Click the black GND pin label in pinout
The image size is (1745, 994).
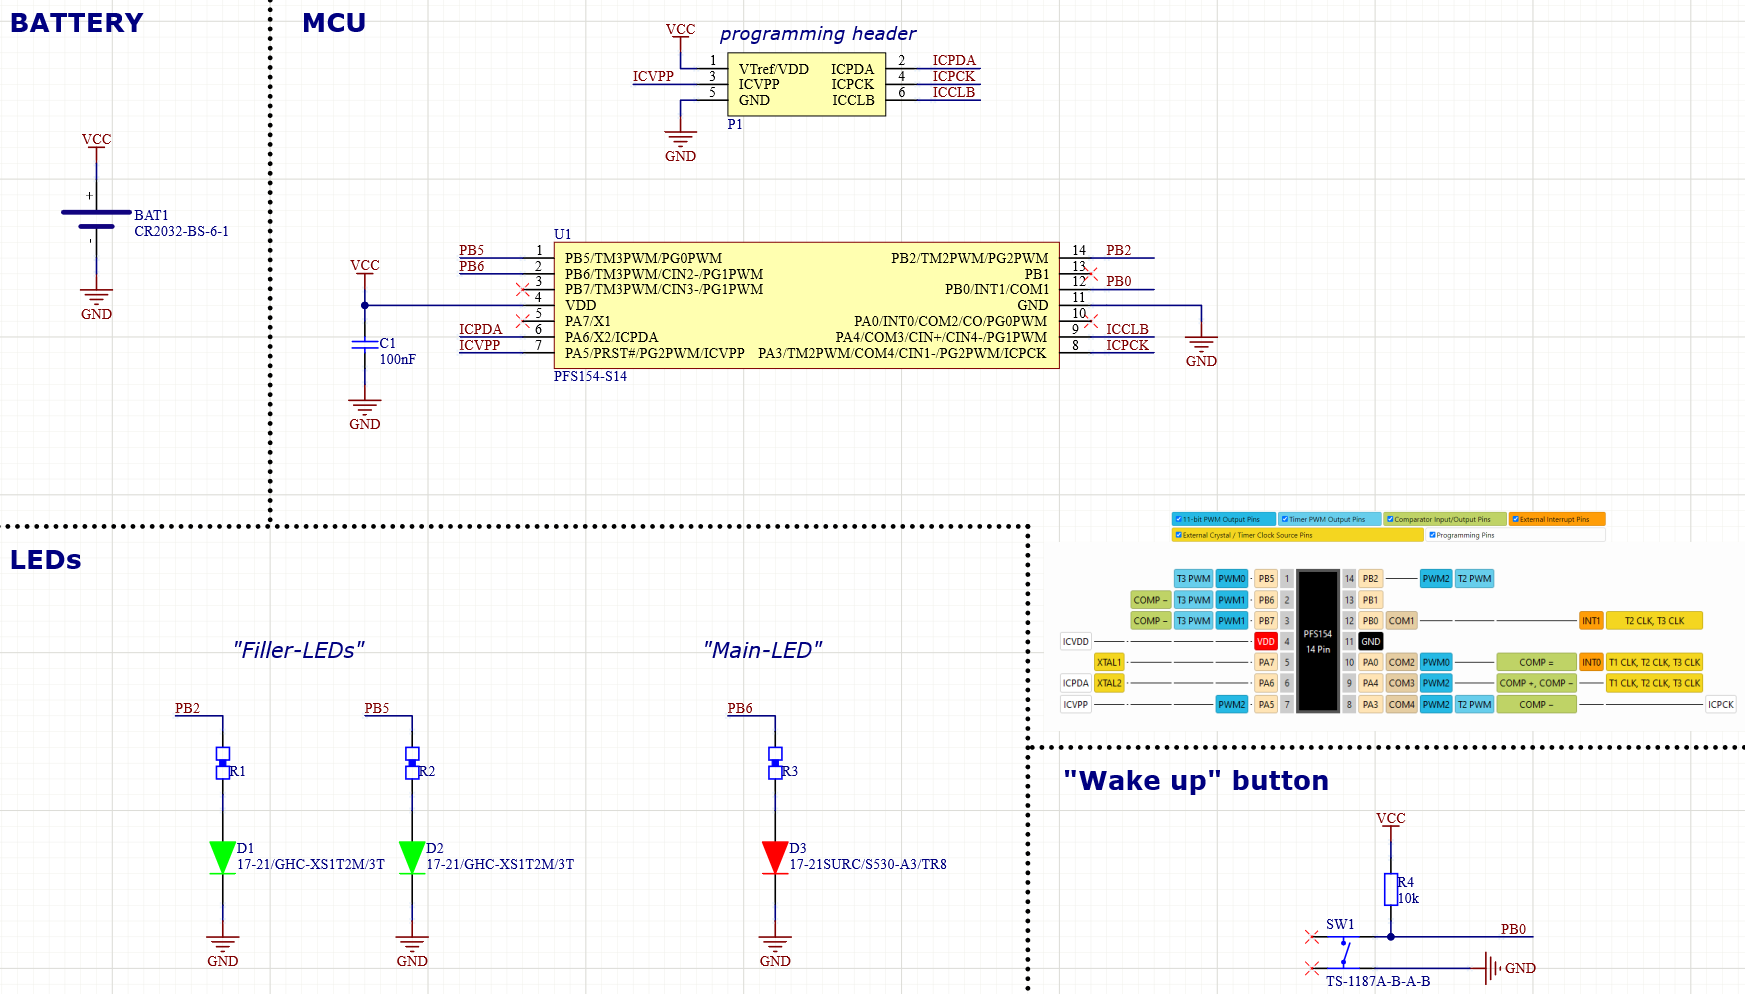pyautogui.click(x=1371, y=642)
